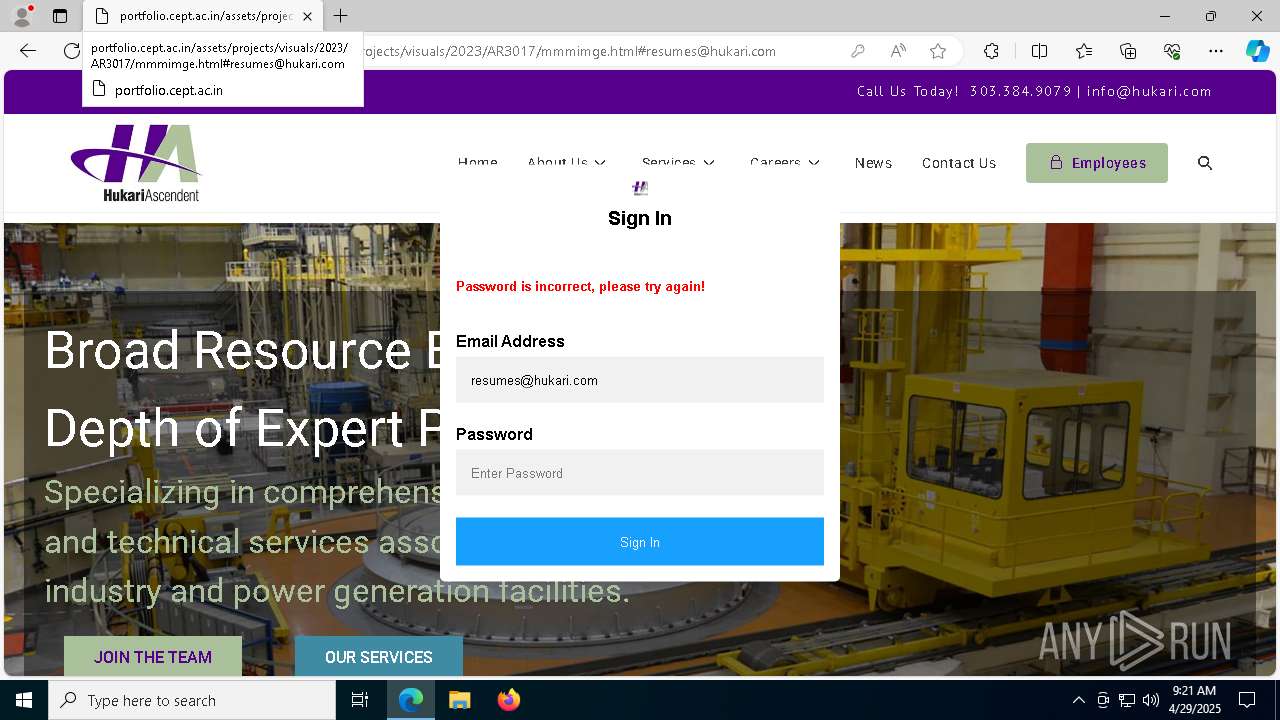Viewport: 1280px width, 720px height.
Task: Click the info@hukari.com email link
Action: (x=1149, y=91)
